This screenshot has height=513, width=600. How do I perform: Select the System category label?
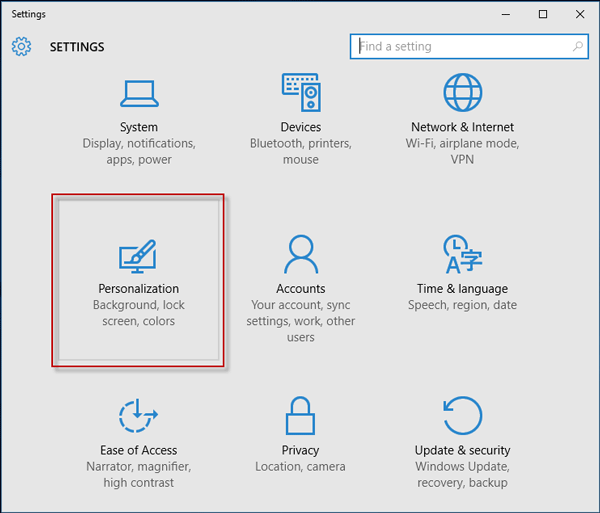click(x=139, y=127)
